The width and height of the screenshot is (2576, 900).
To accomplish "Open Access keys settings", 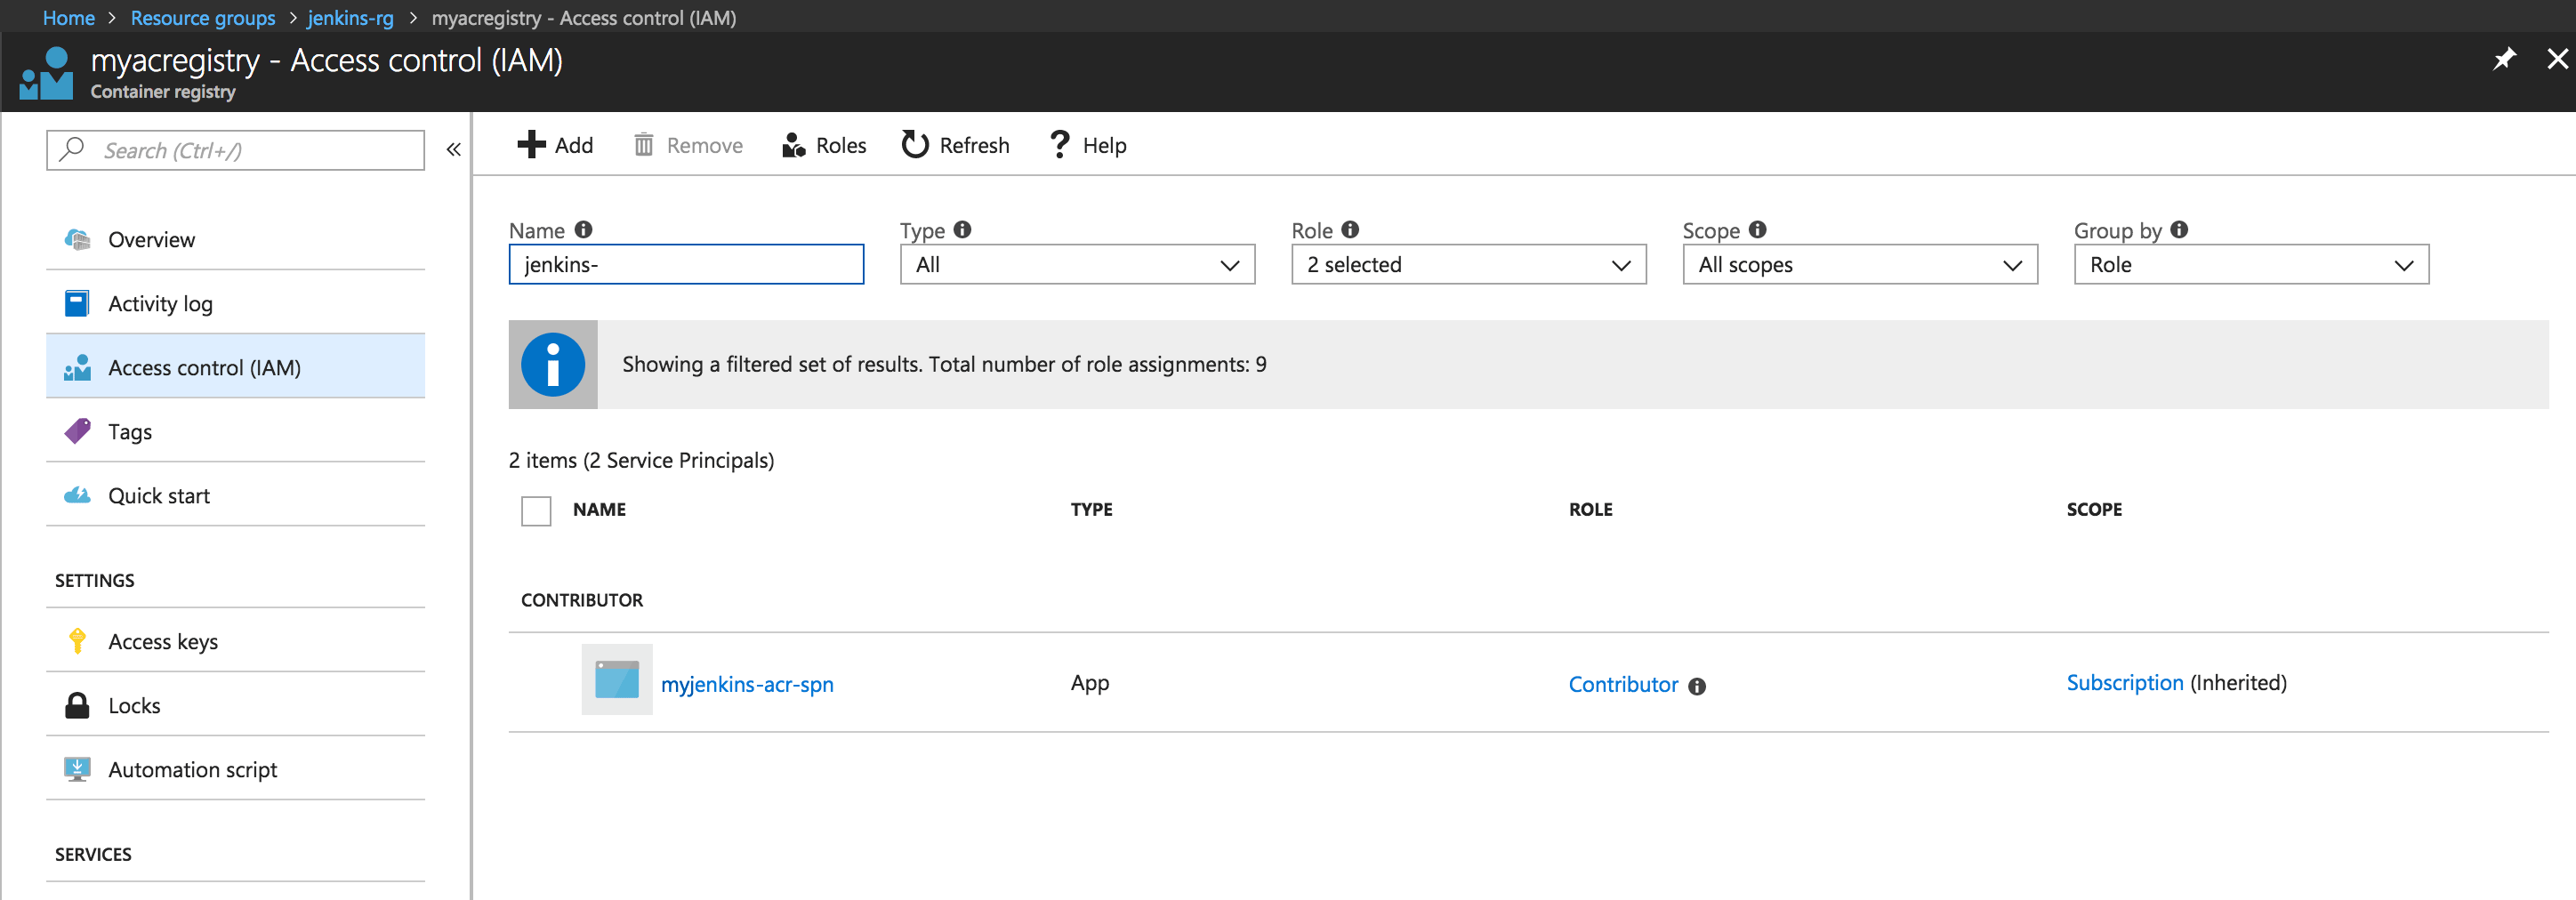I will pos(235,641).
